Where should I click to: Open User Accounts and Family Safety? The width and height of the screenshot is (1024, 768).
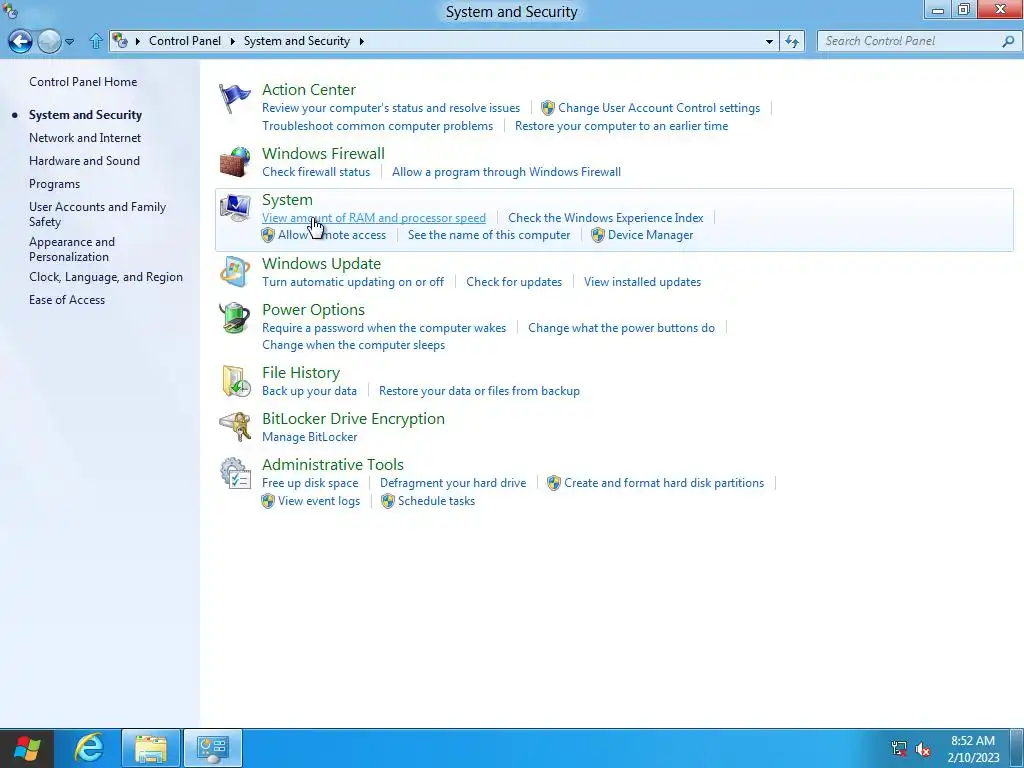point(97,214)
